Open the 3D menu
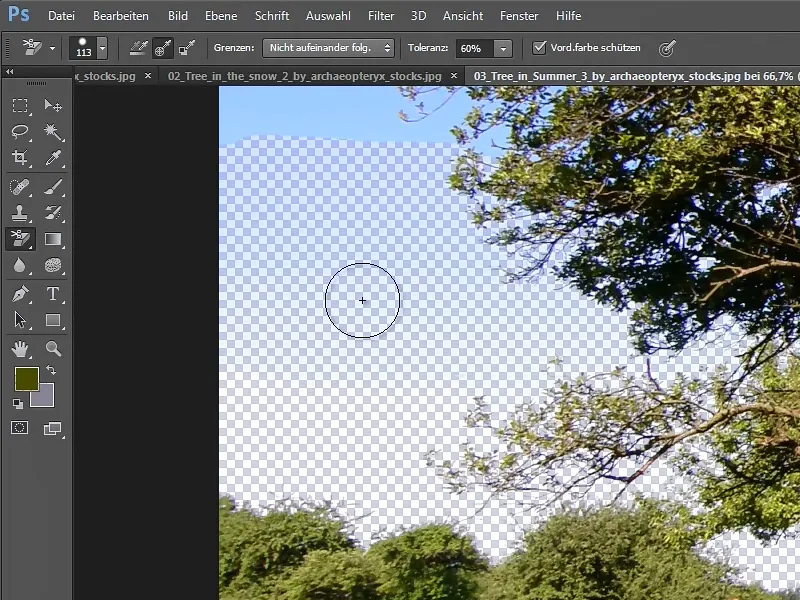 pos(418,16)
